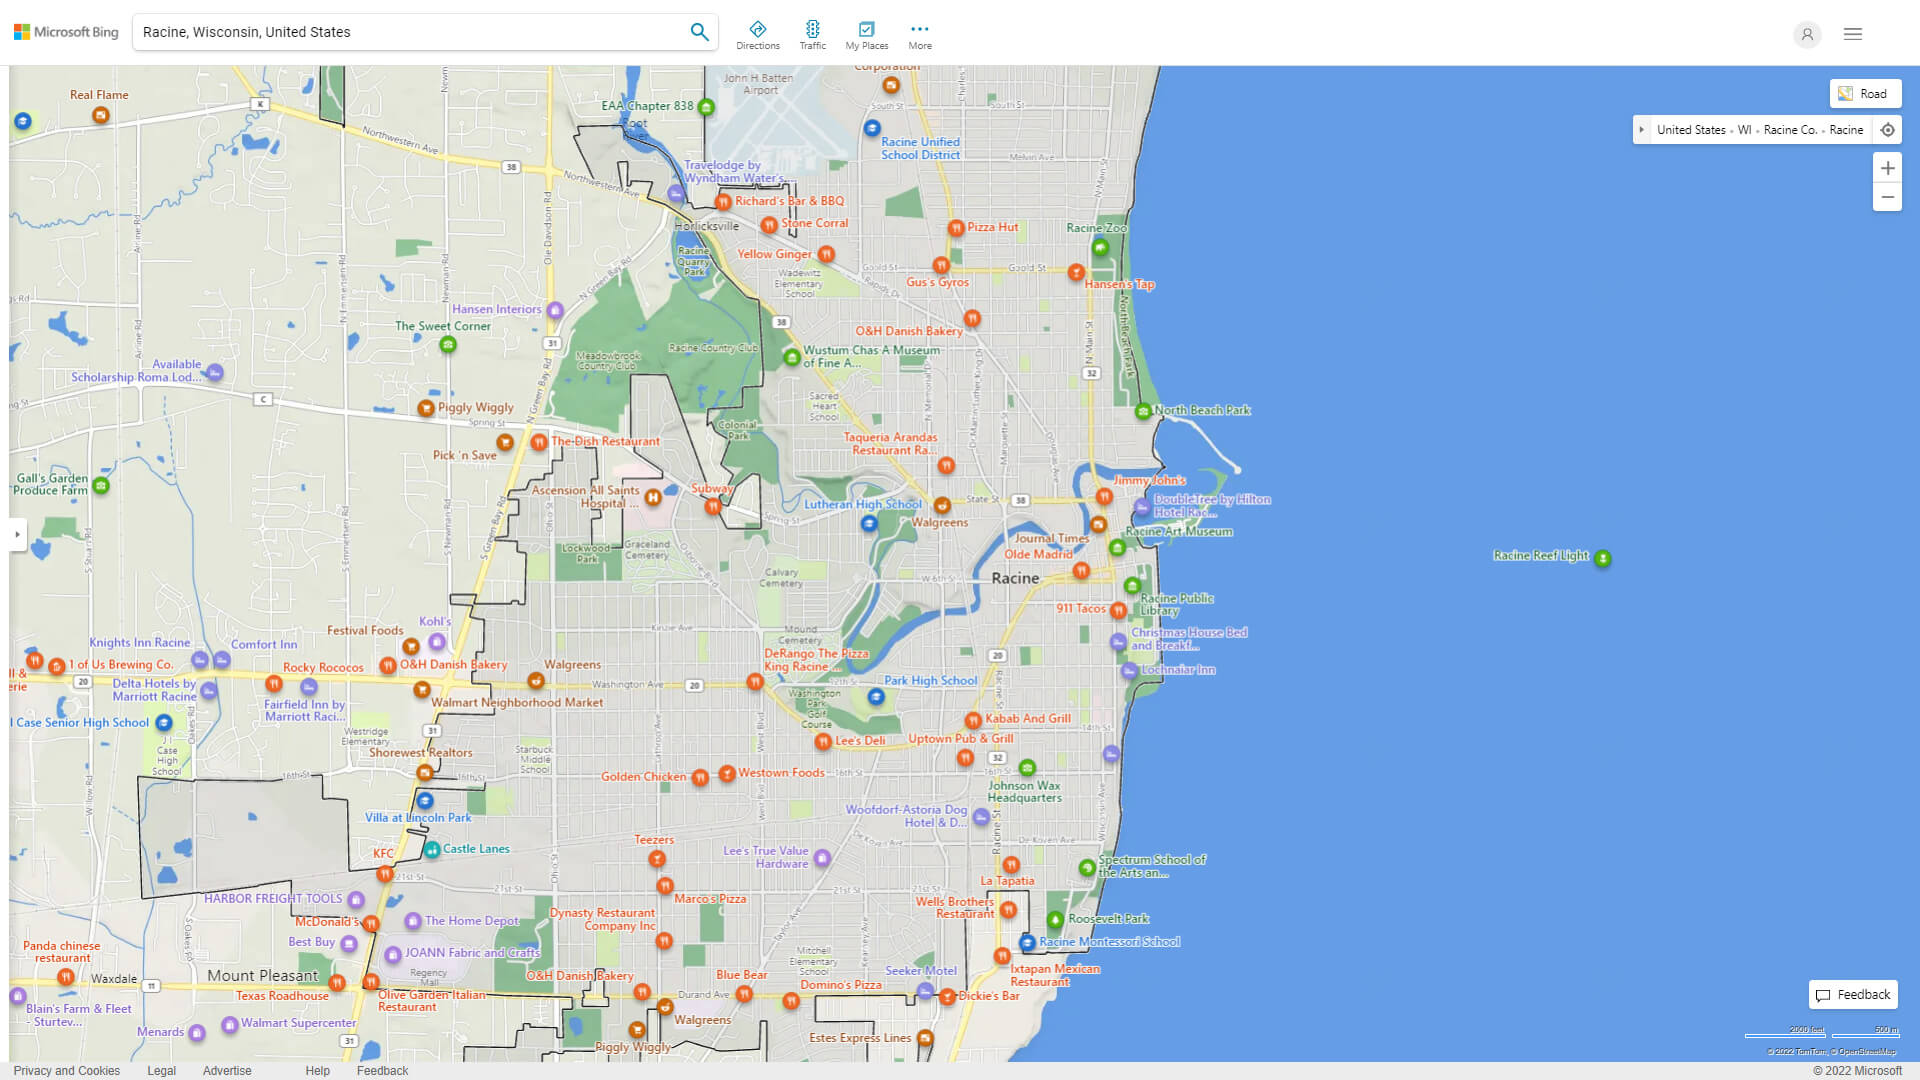1920x1080 pixels.
Task: Zoom out using the minus icon
Action: tap(1887, 197)
